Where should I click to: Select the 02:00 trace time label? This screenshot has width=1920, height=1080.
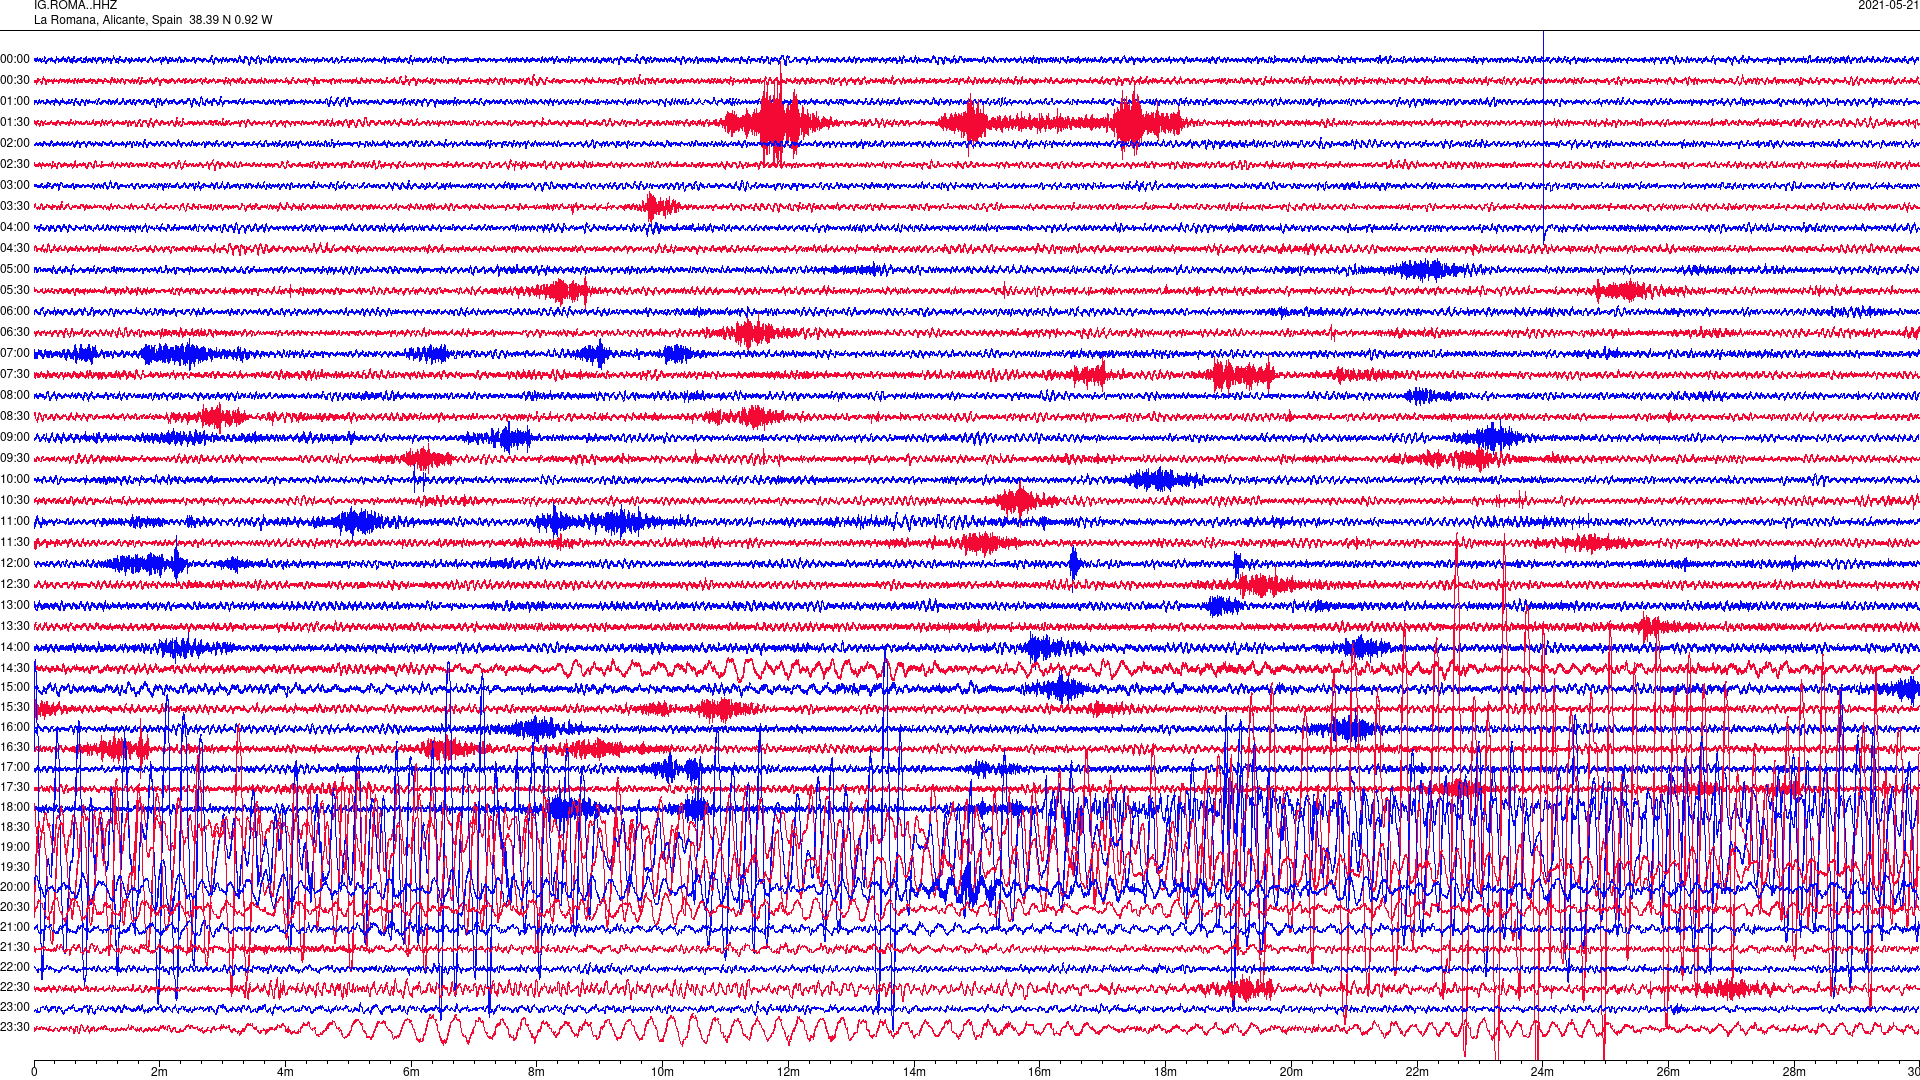coord(15,143)
